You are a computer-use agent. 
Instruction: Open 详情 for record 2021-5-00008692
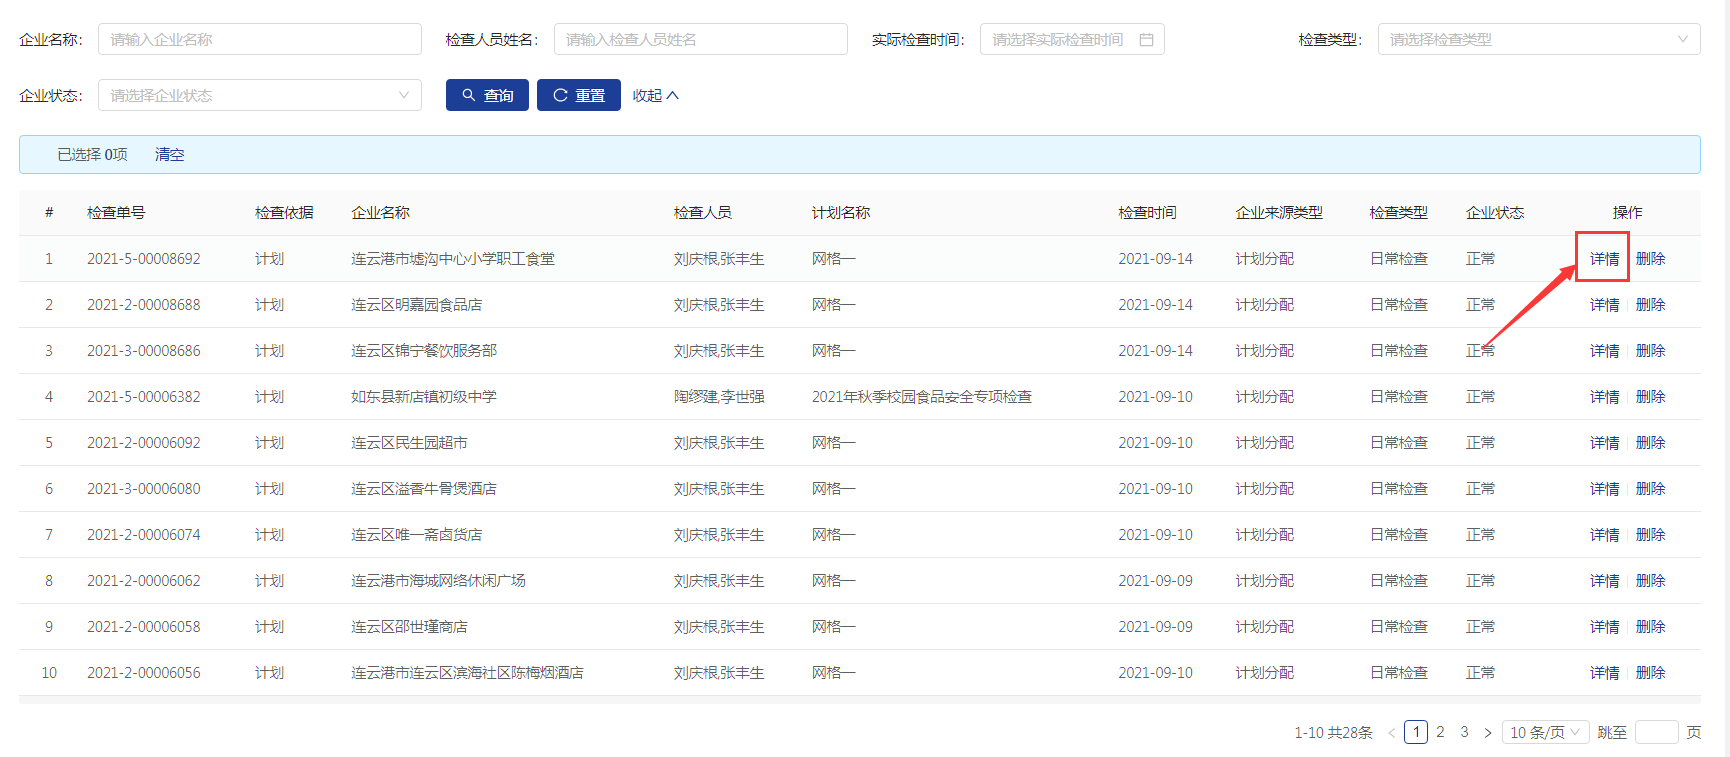click(1604, 259)
